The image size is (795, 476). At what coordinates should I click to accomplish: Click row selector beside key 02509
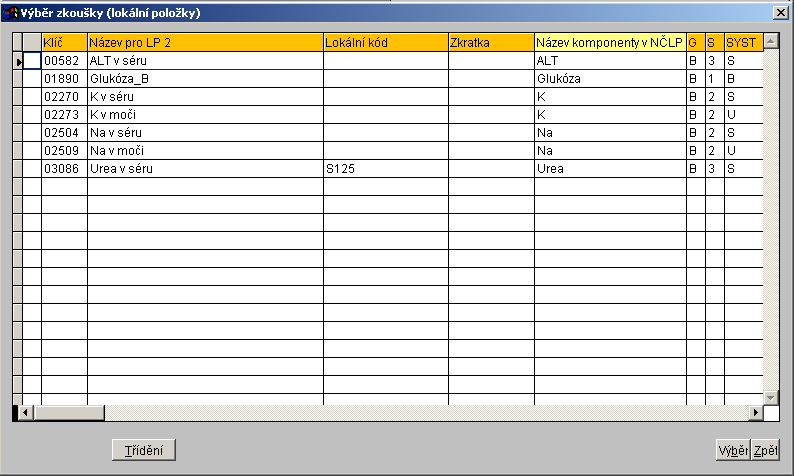17,151
